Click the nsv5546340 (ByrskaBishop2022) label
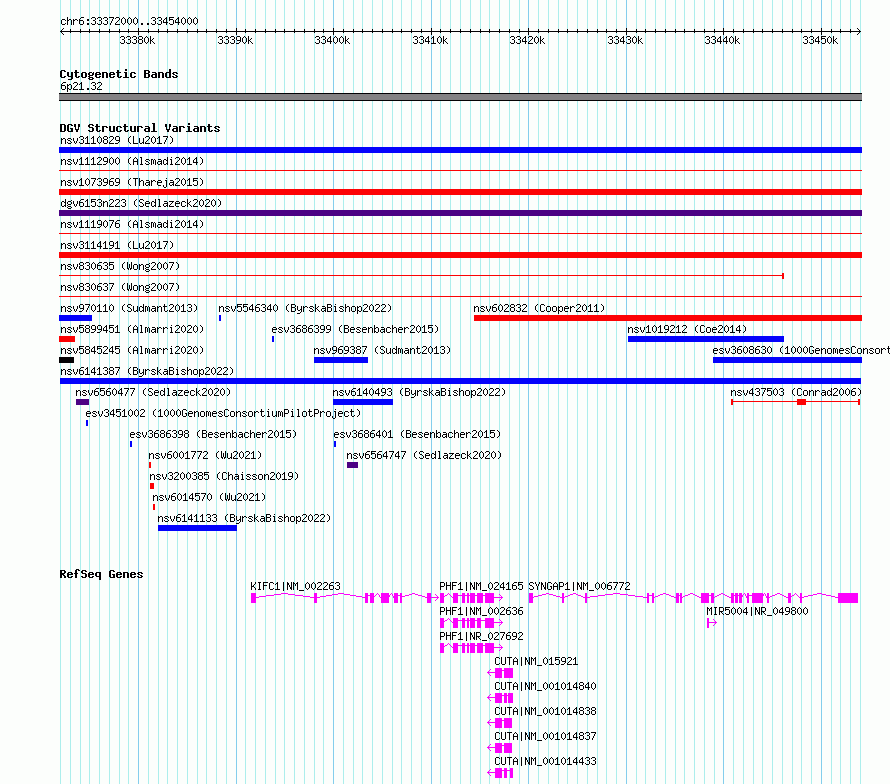Screen dimensions: 890x784 click(x=305, y=308)
